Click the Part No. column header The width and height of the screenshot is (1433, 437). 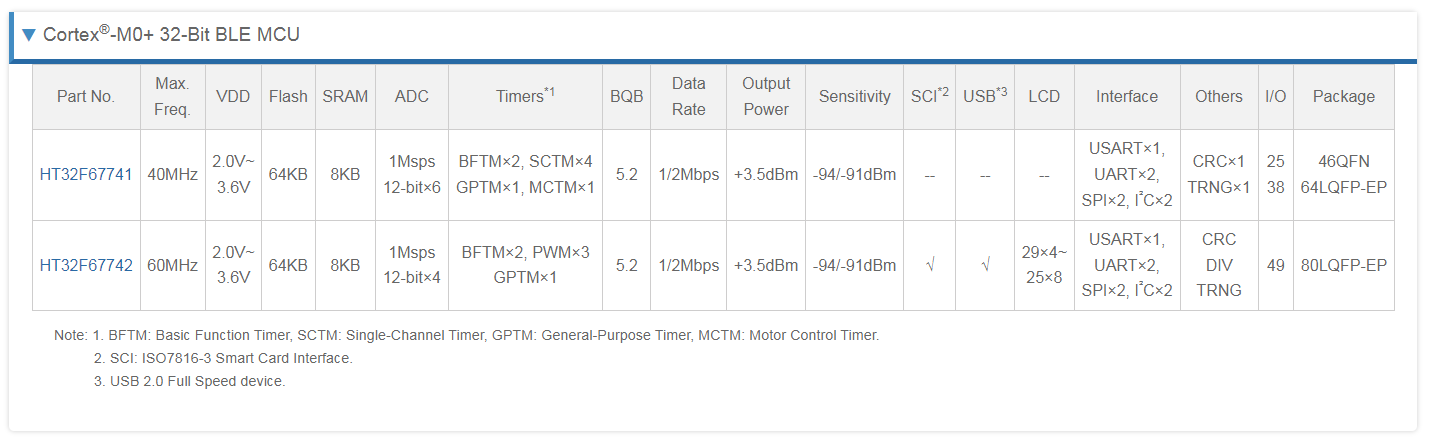(86, 97)
